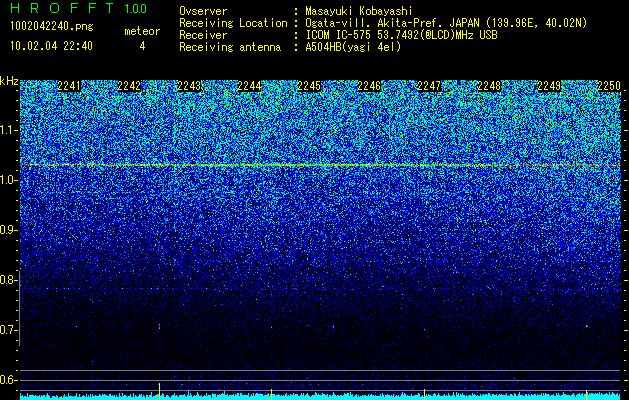Click the 0.6 kHz axis label

coord(8,380)
